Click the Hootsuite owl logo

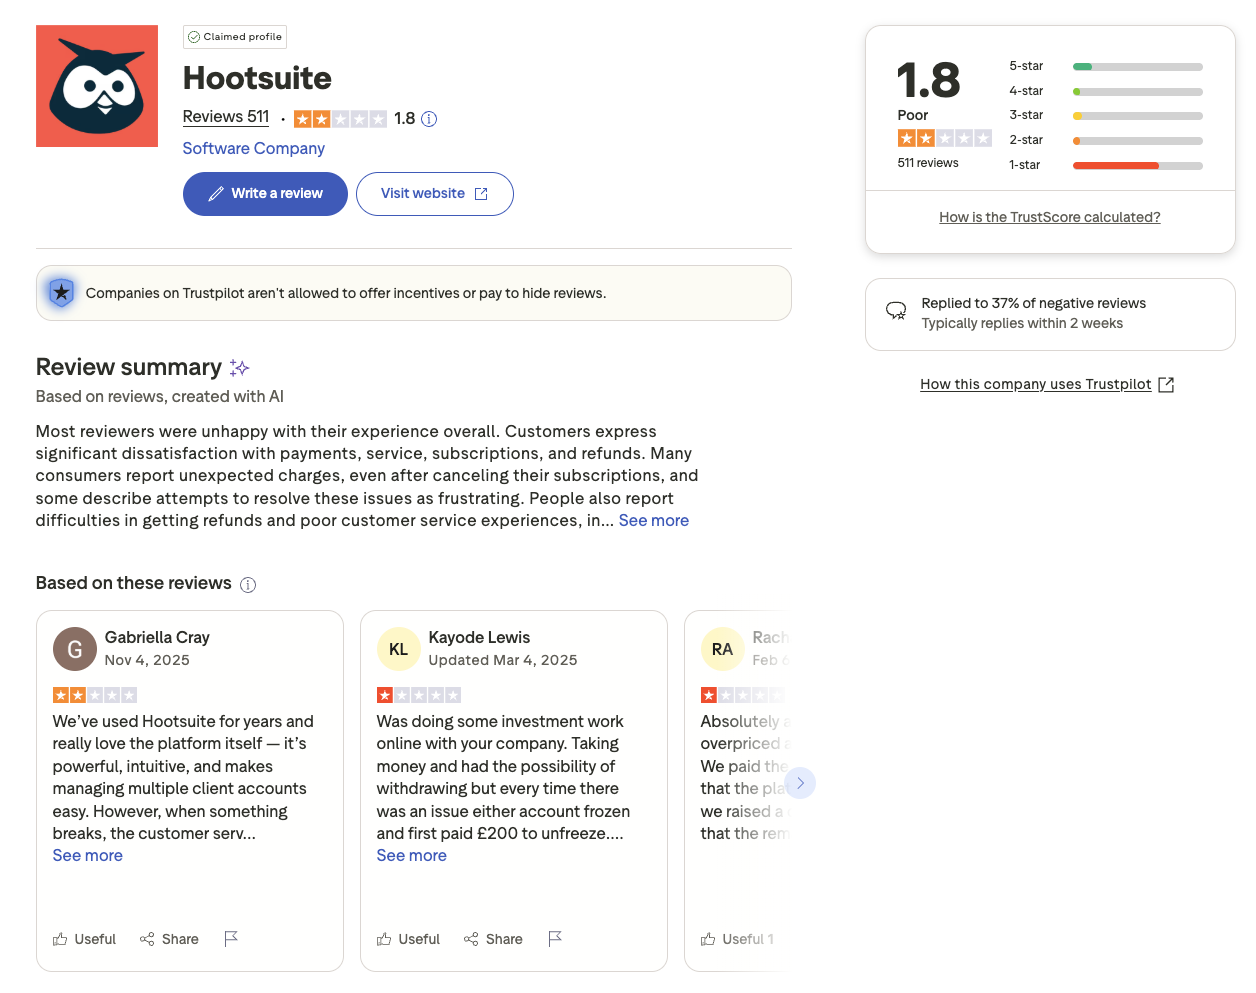click(96, 86)
